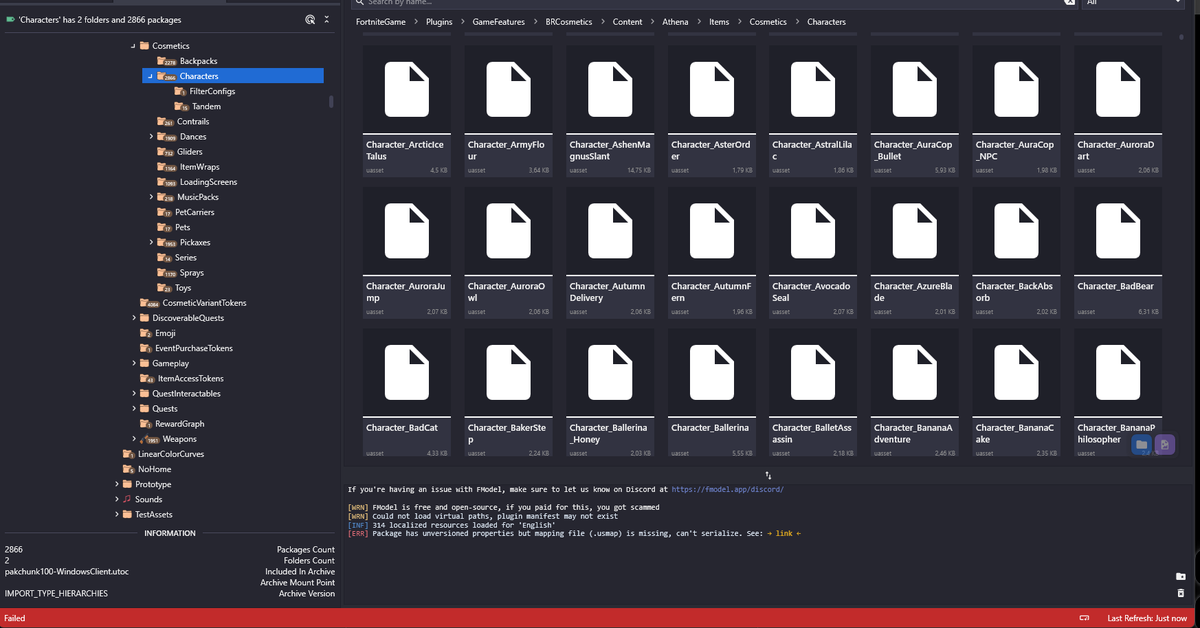1200x628 pixels.
Task: Click the Sounds music note icon
Action: (127, 499)
